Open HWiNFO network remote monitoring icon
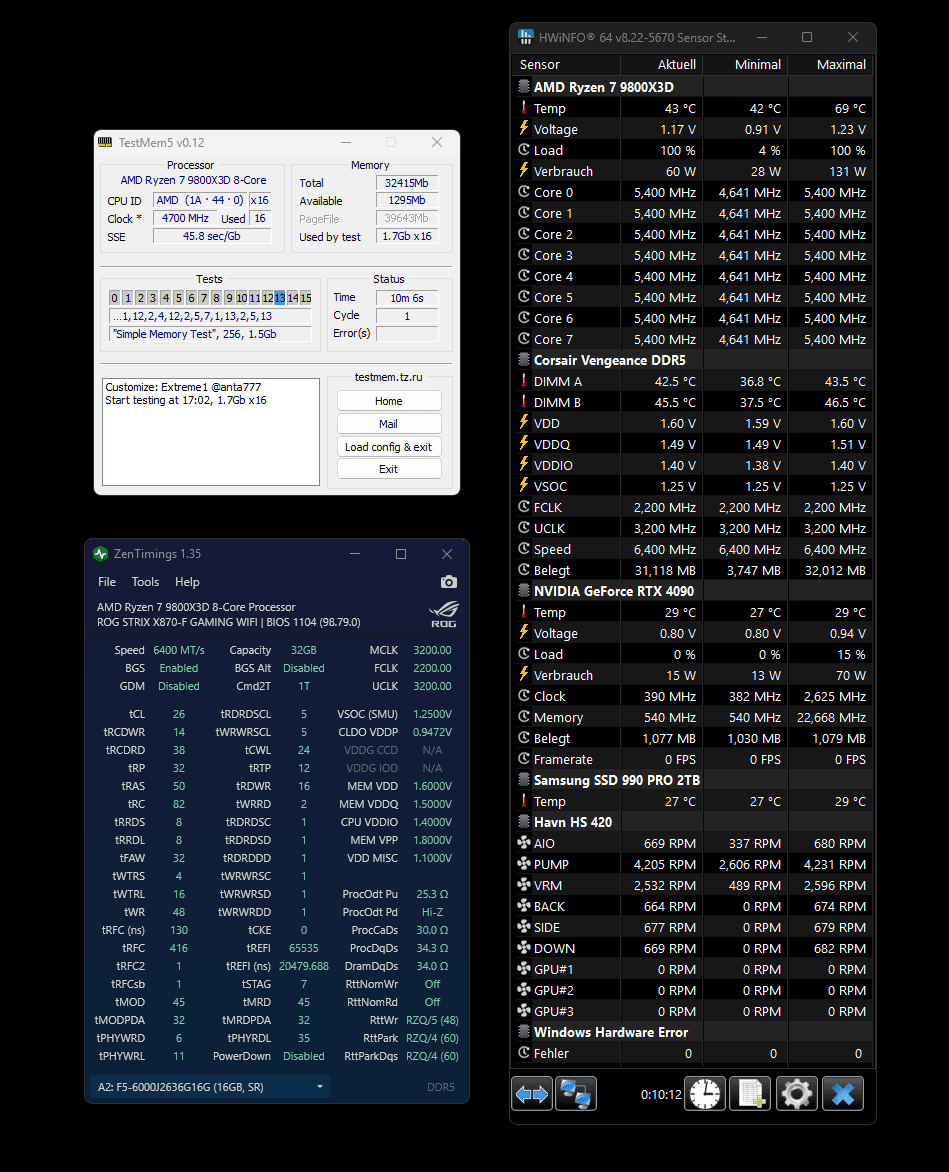 pyautogui.click(x=575, y=1094)
